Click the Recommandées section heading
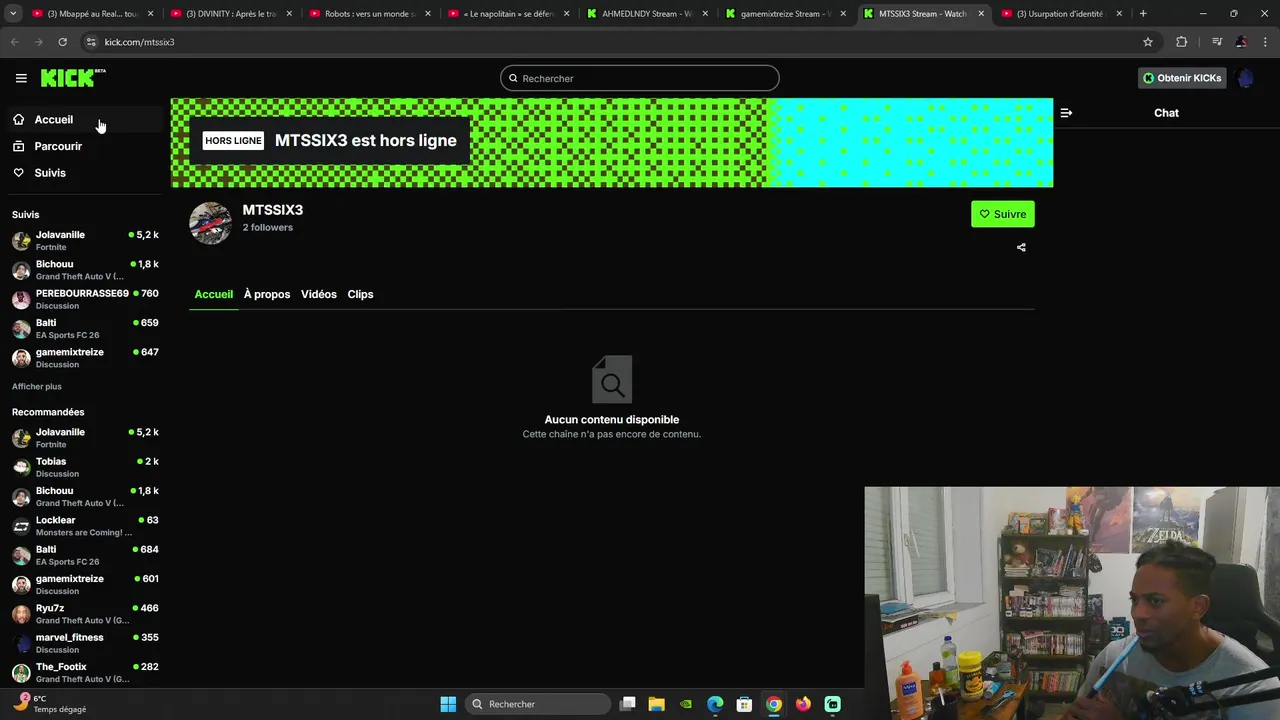Screen dimensions: 1280x720 (x=48, y=412)
